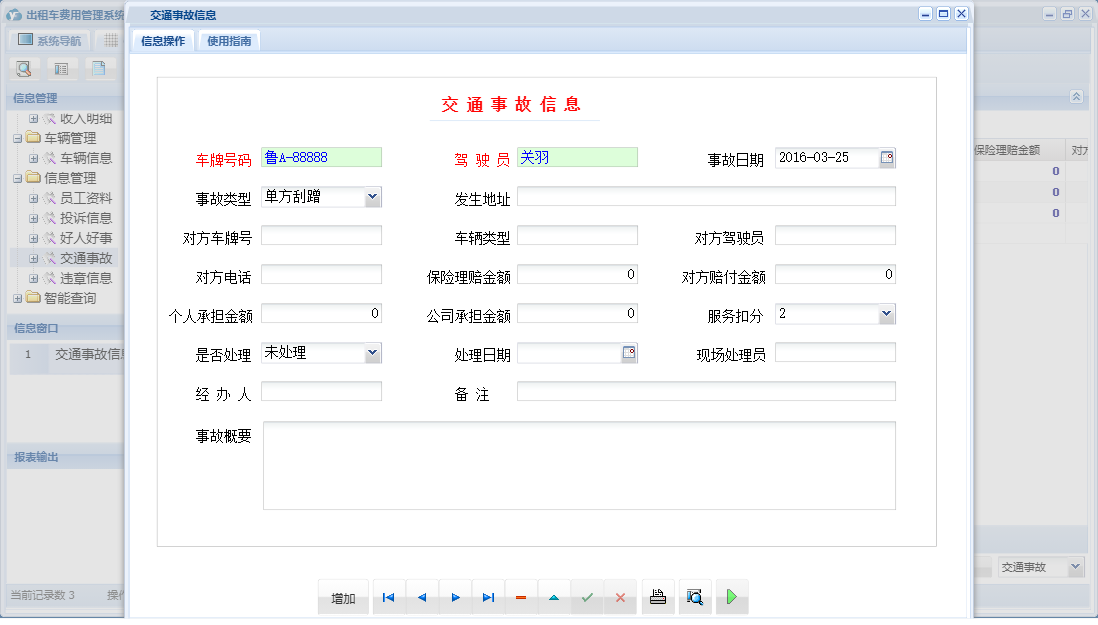This screenshot has height=625, width=1098.
Task: Go to the first record
Action: click(x=389, y=598)
